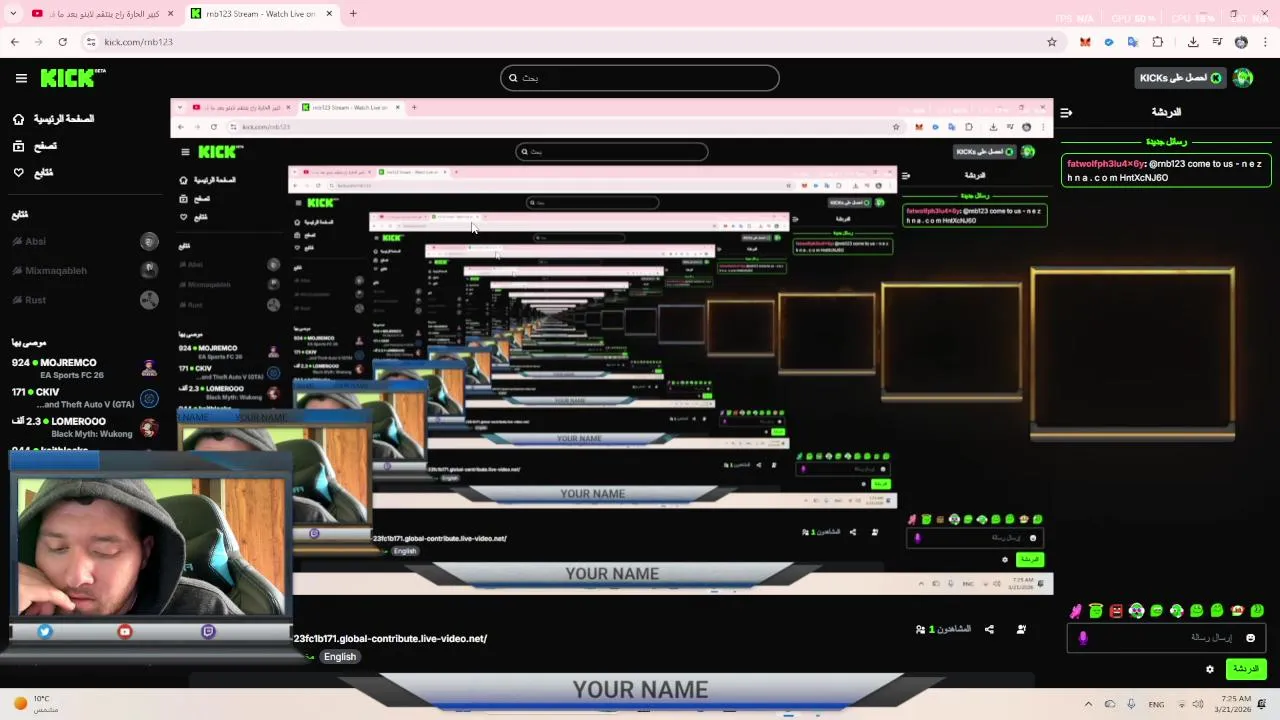1280x720 pixels.
Task: Open a new browser tab
Action: click(x=353, y=14)
